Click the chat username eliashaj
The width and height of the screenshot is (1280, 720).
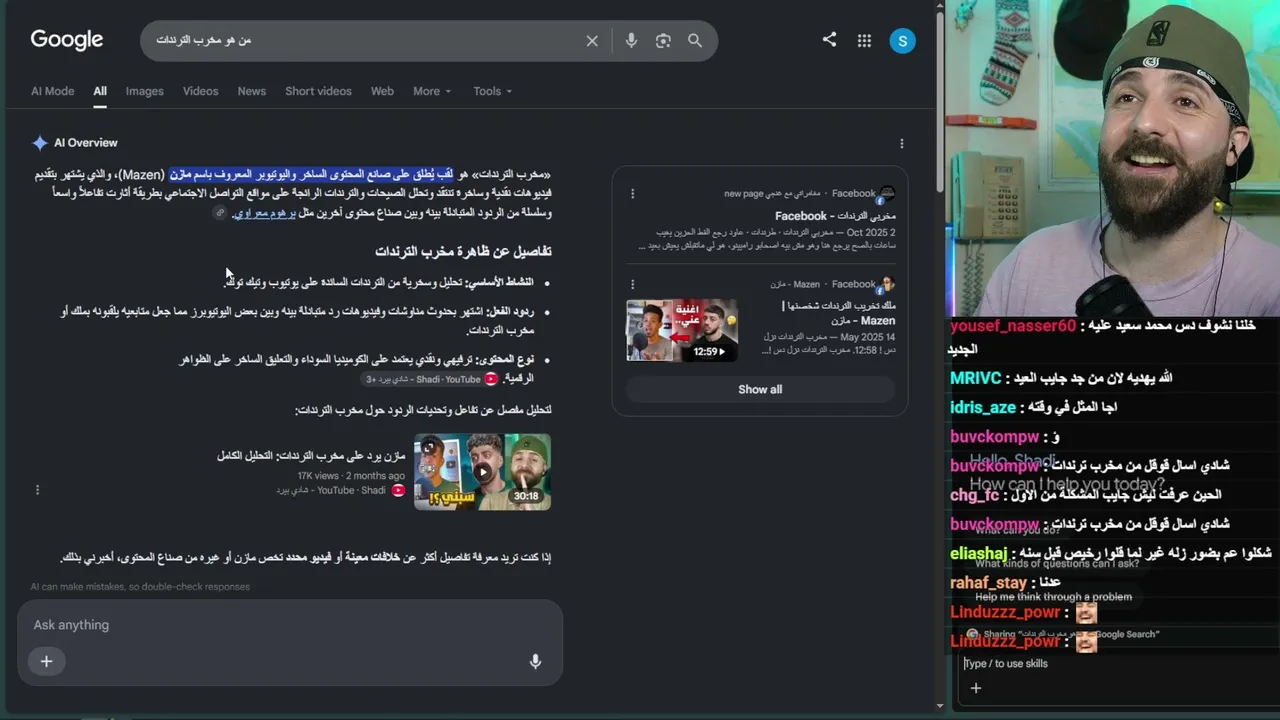tap(979, 553)
